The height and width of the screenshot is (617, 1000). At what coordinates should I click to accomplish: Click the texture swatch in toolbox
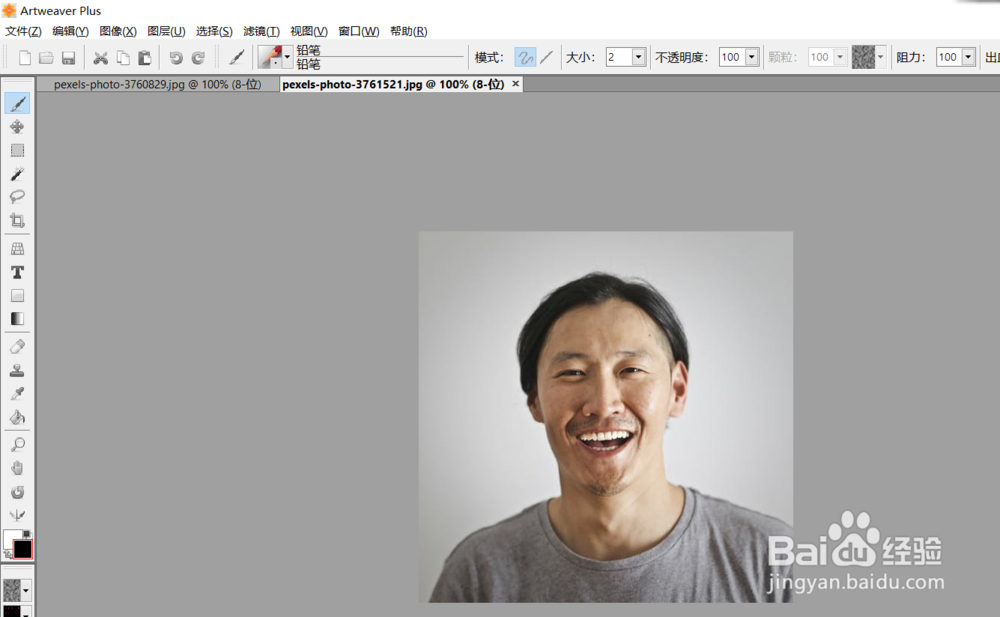[x=12, y=591]
